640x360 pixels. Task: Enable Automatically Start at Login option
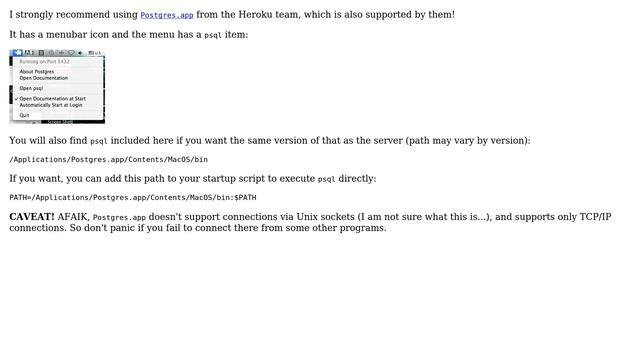click(51, 105)
